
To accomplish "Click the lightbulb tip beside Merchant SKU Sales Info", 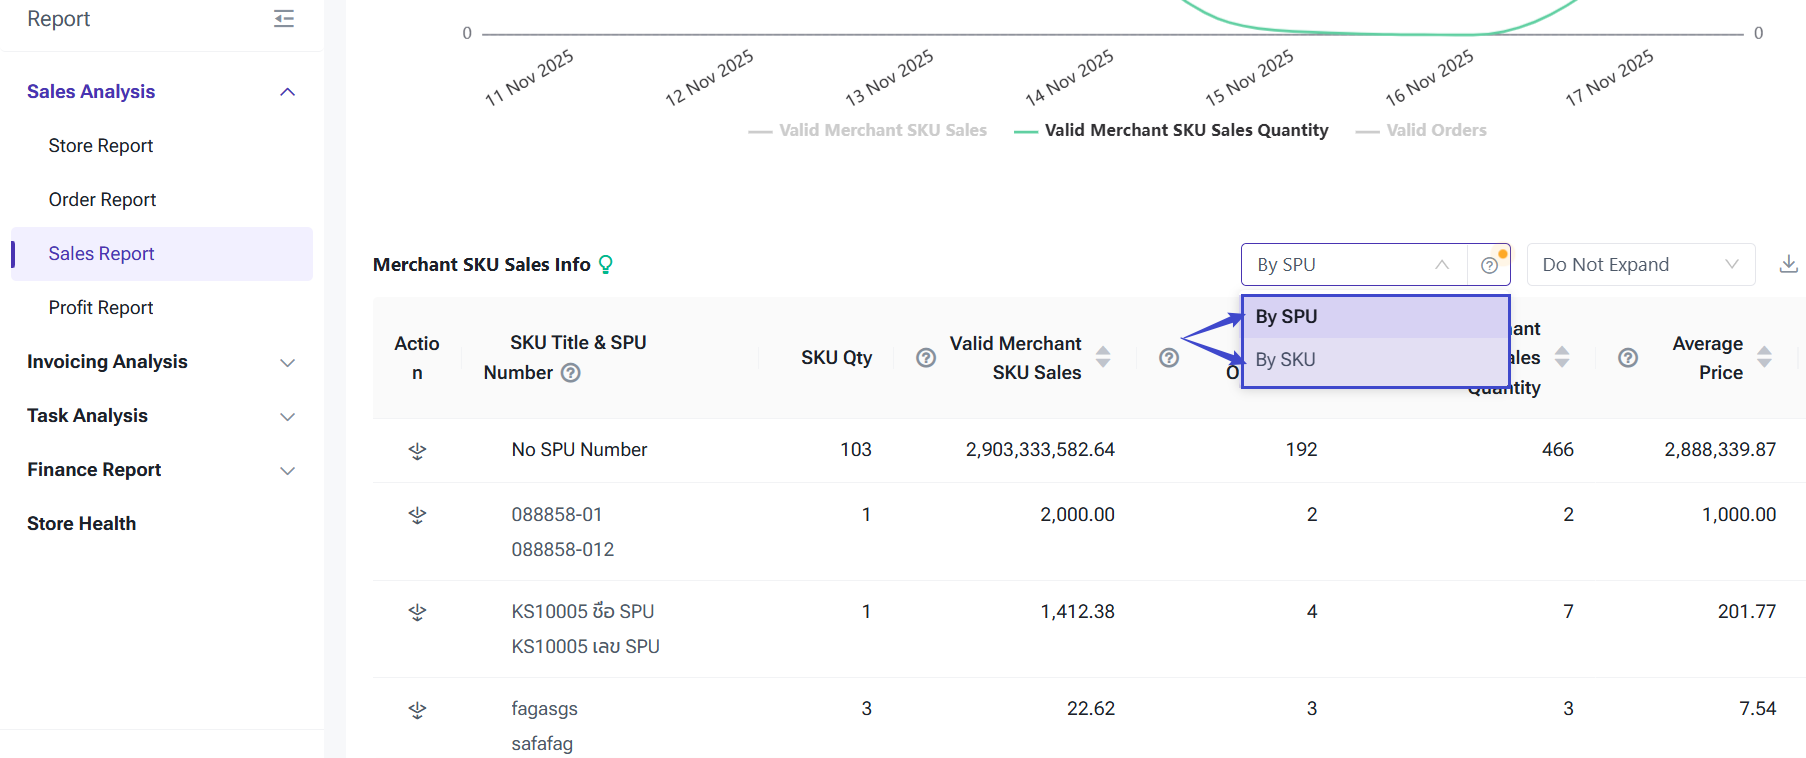I will (605, 264).
